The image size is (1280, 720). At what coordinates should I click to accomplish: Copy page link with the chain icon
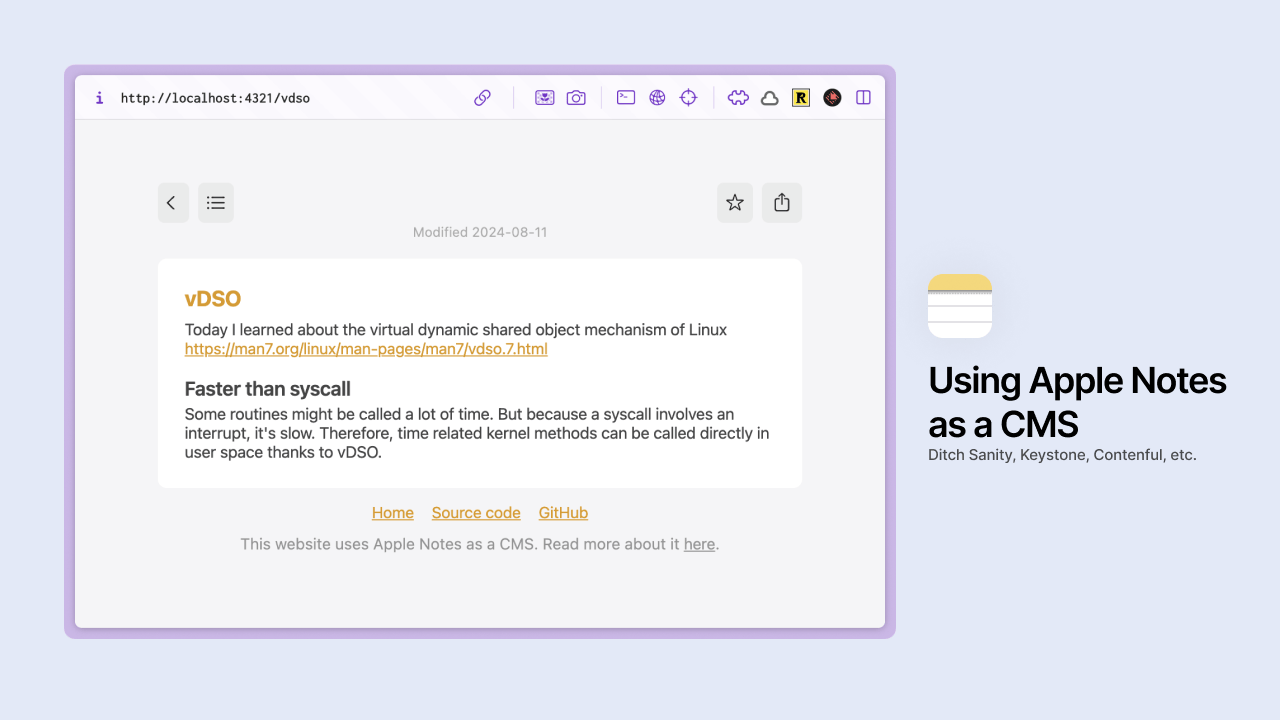[482, 98]
